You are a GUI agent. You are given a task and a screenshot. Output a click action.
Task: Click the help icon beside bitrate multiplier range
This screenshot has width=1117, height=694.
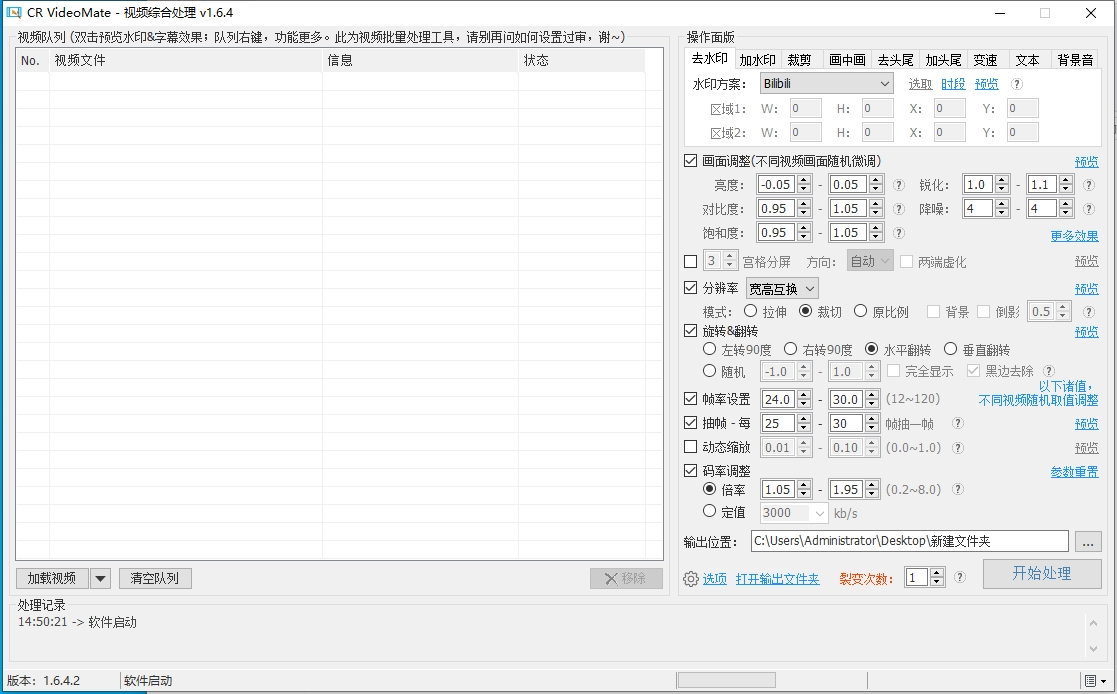(x=958, y=490)
